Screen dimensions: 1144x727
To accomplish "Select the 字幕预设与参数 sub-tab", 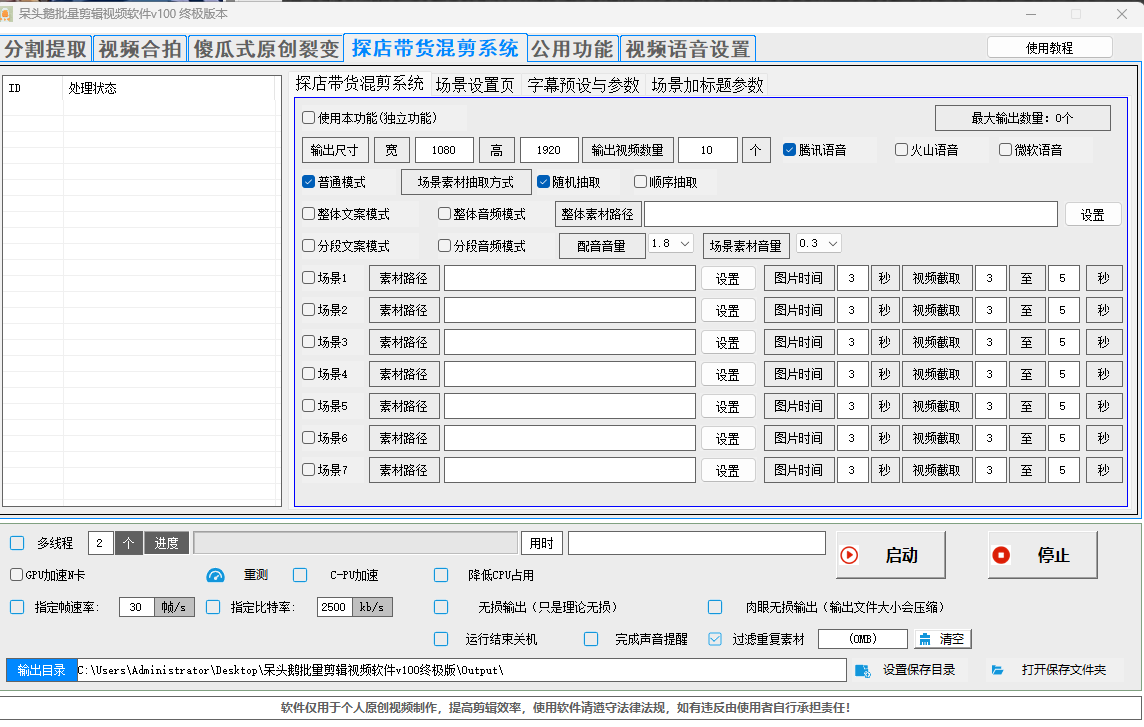I will (x=583, y=86).
